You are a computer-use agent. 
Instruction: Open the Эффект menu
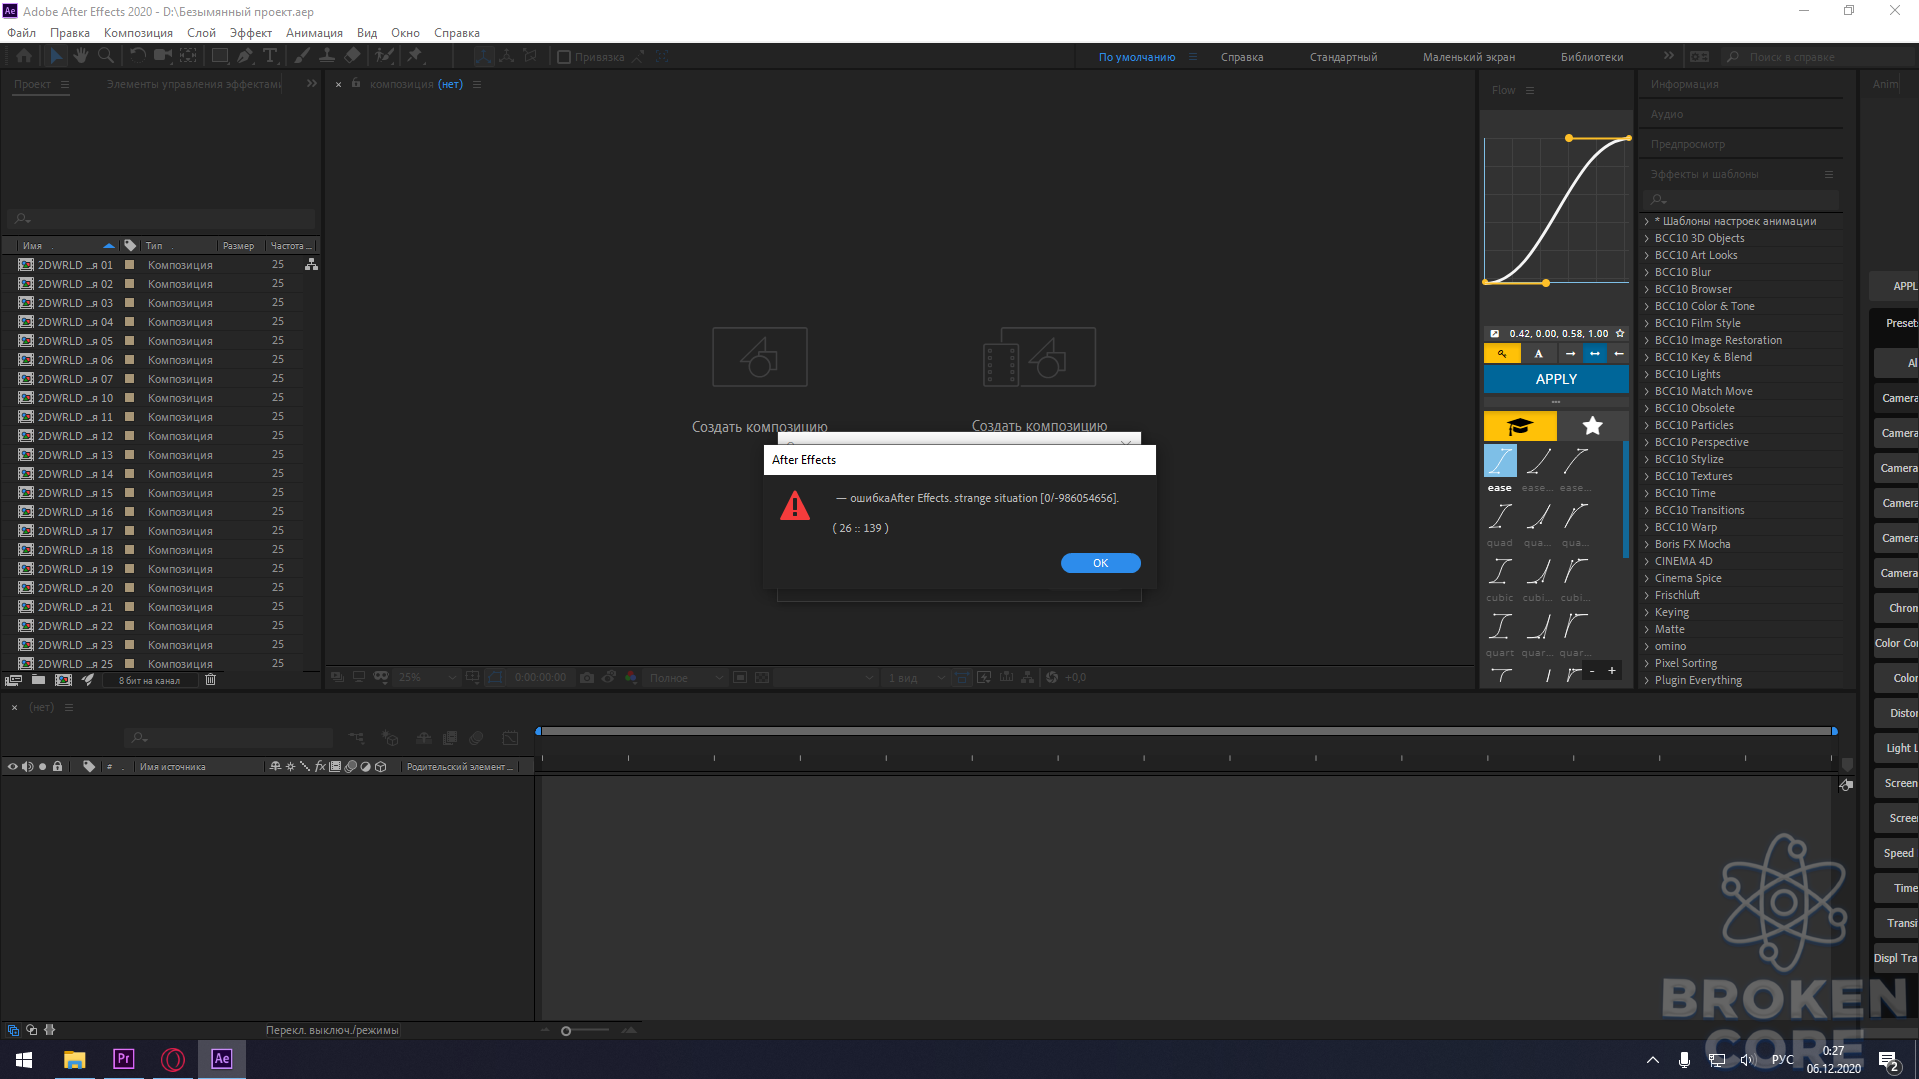pyautogui.click(x=250, y=32)
